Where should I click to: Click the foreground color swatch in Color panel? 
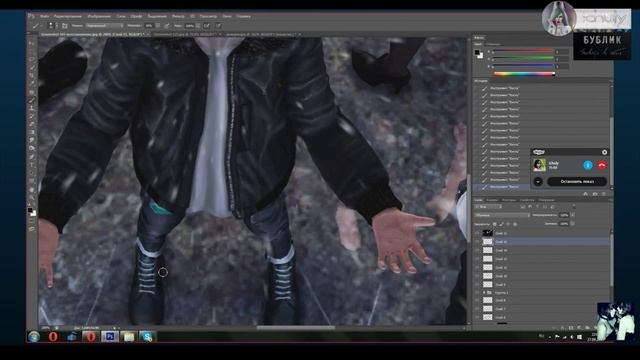coord(477,53)
